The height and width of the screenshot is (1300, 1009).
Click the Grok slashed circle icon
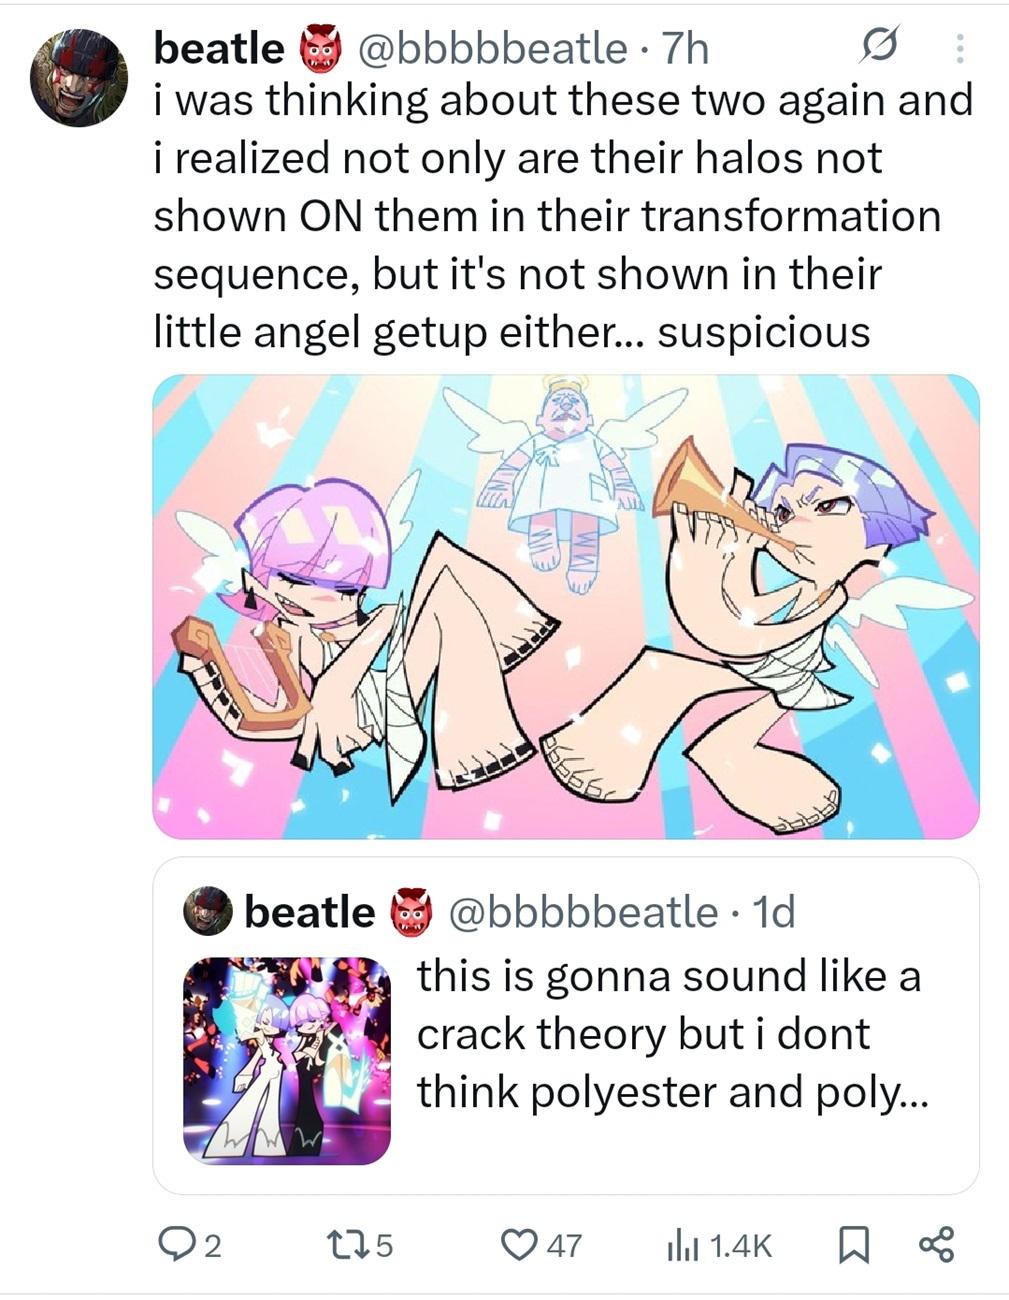pos(878,46)
